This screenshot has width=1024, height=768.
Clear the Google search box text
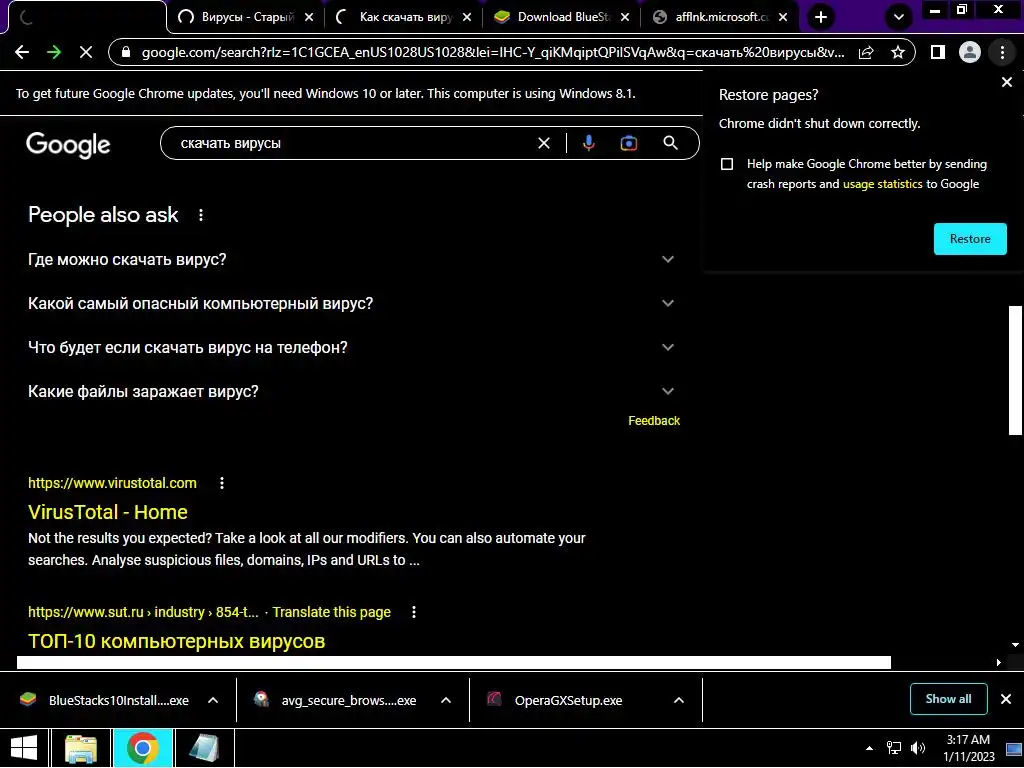[543, 143]
